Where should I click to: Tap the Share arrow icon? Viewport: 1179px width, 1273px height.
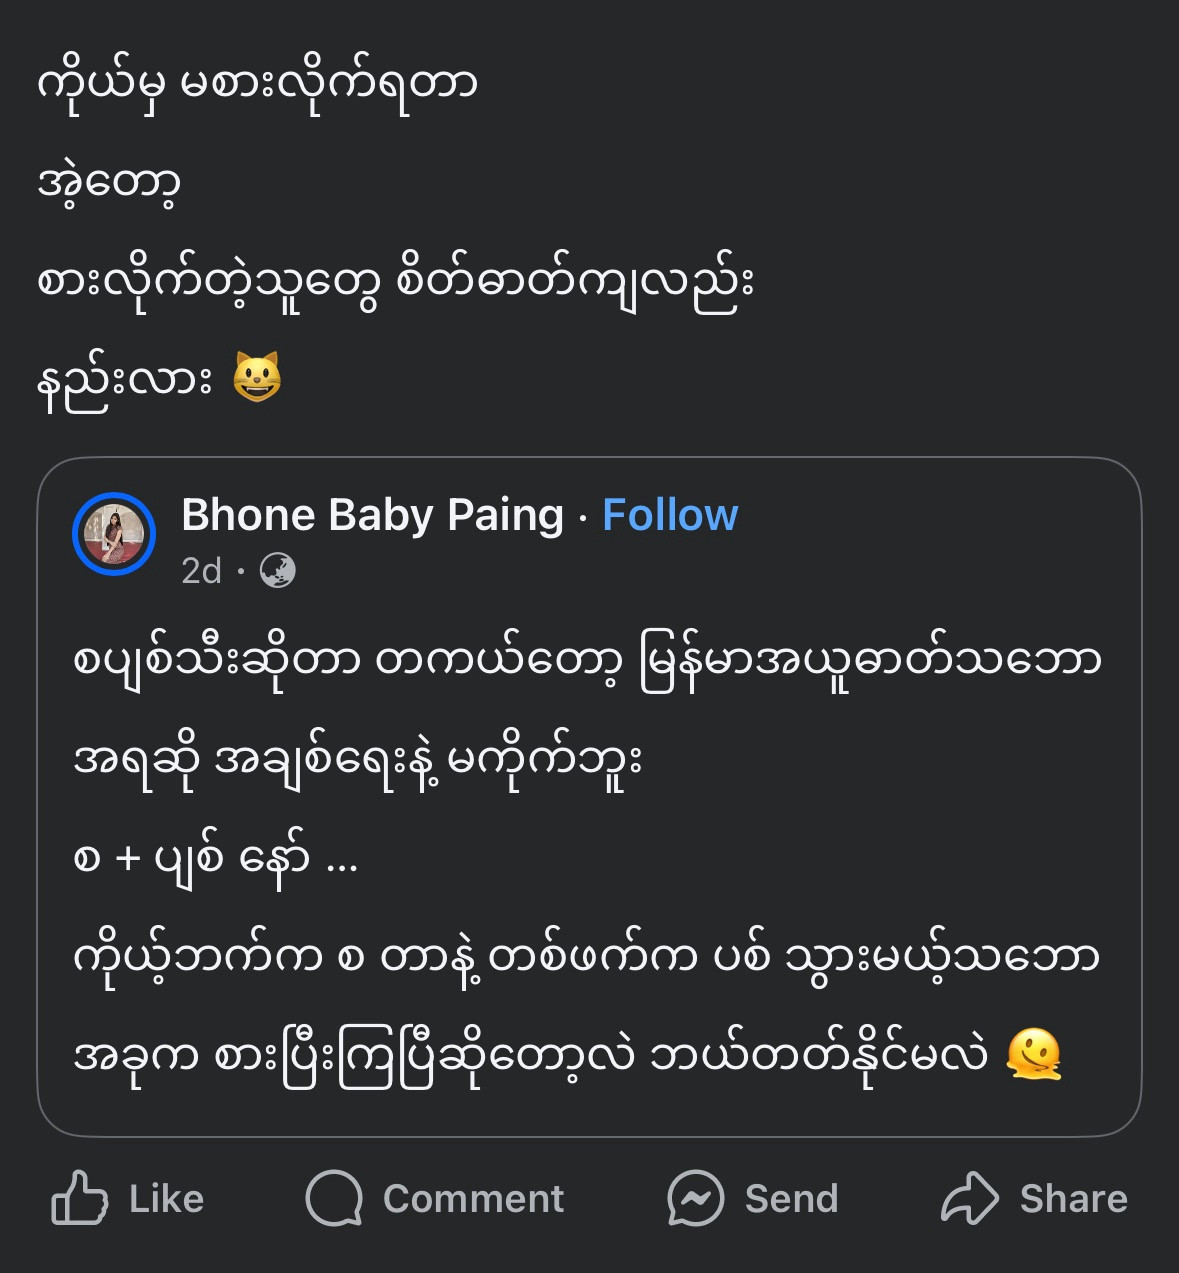tap(969, 1198)
